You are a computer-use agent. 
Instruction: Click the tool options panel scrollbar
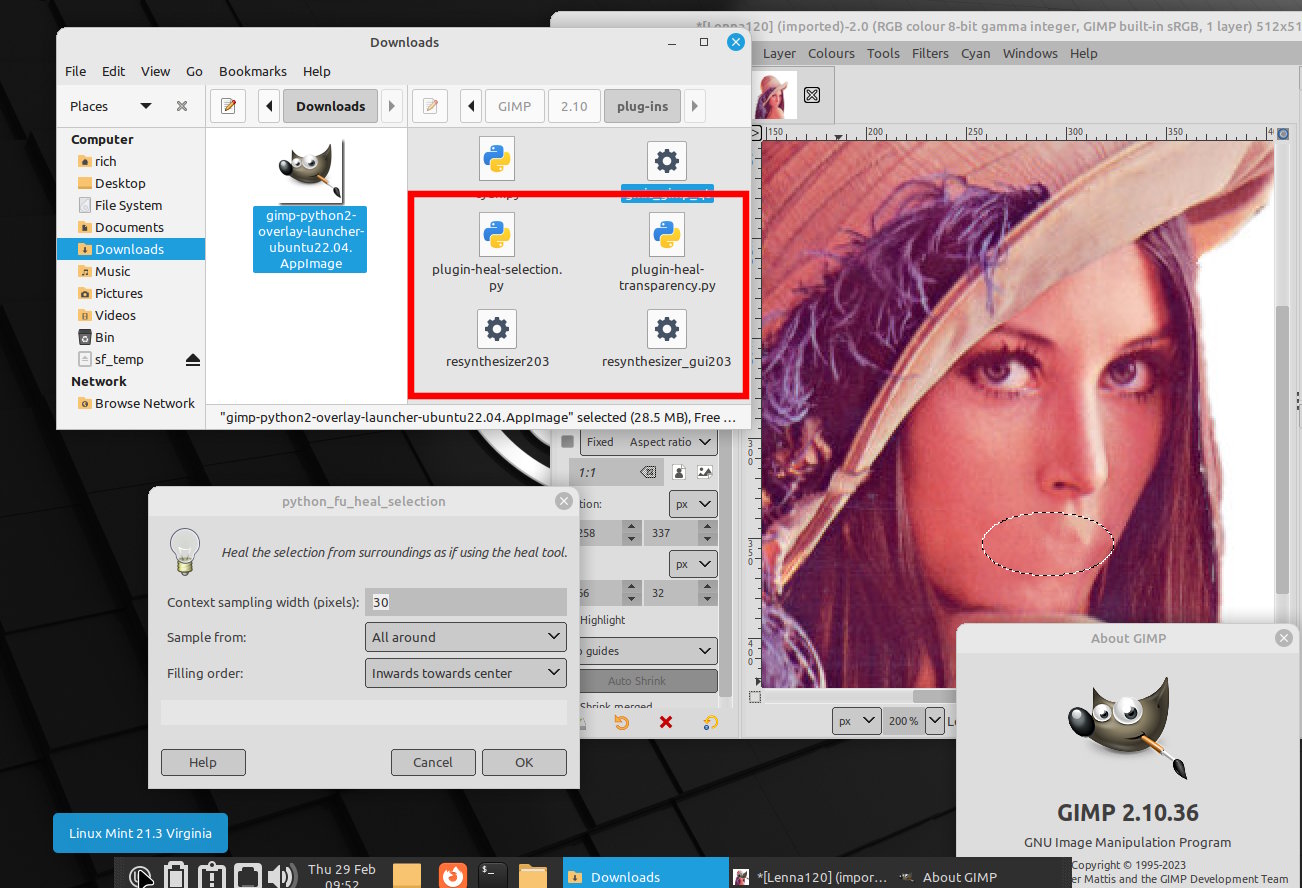[x=727, y=563]
